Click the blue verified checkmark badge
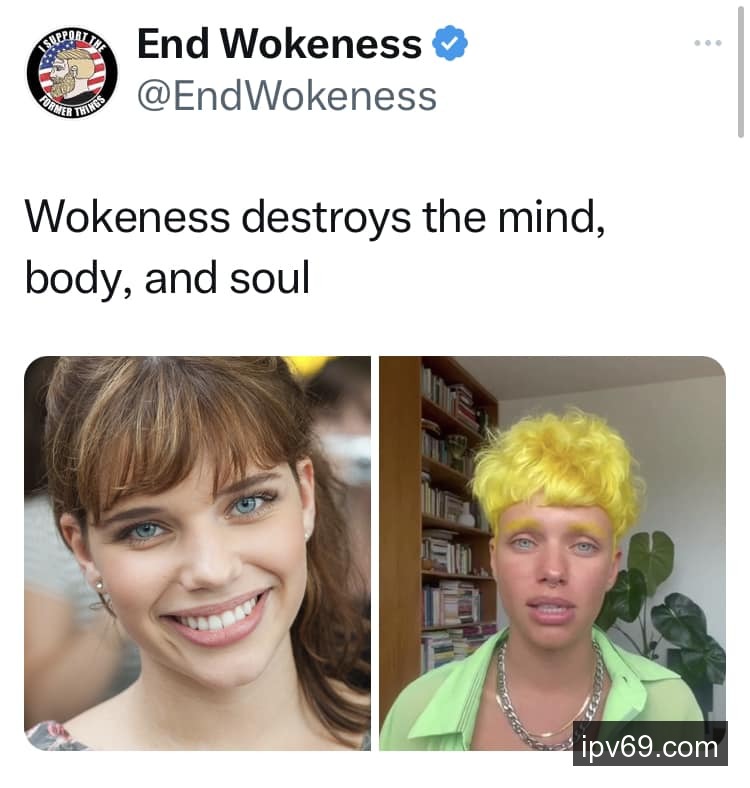This screenshot has height=788, width=750. [x=450, y=43]
